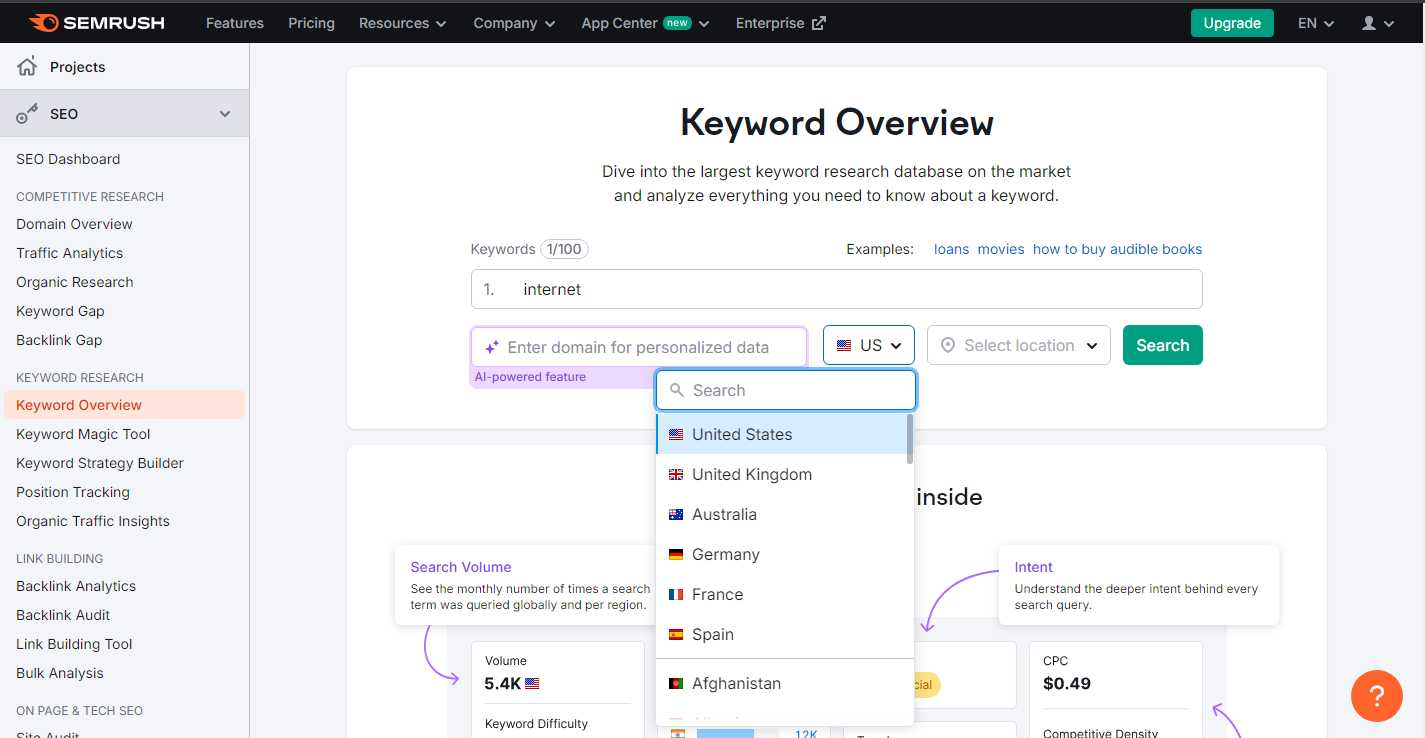
Task: Click the magnifier icon in country search
Action: pyautogui.click(x=677, y=390)
